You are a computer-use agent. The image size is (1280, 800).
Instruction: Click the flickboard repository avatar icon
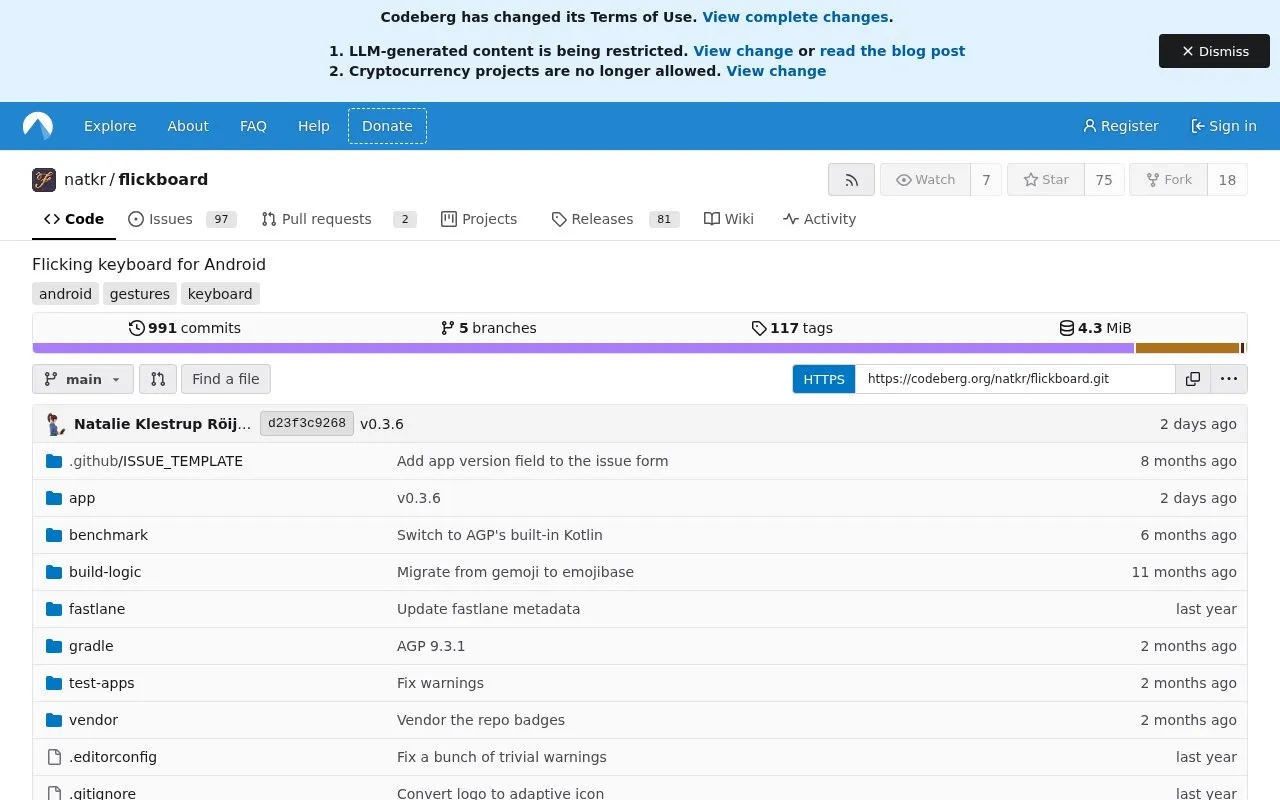44,180
